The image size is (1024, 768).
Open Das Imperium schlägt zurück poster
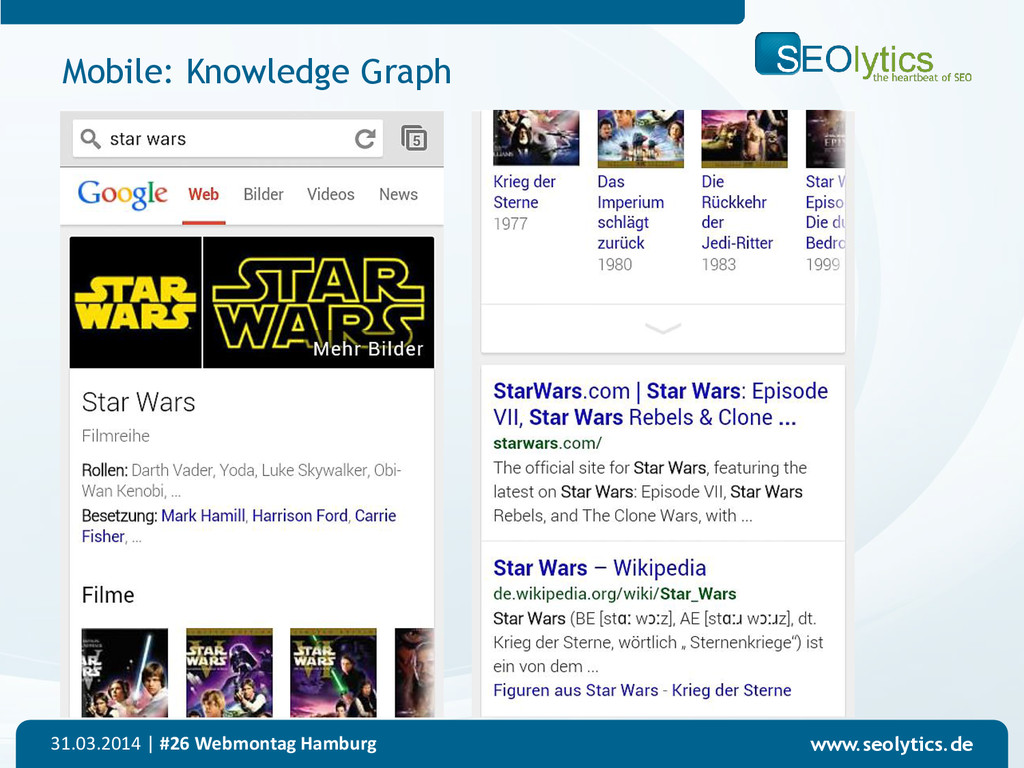[x=641, y=138]
